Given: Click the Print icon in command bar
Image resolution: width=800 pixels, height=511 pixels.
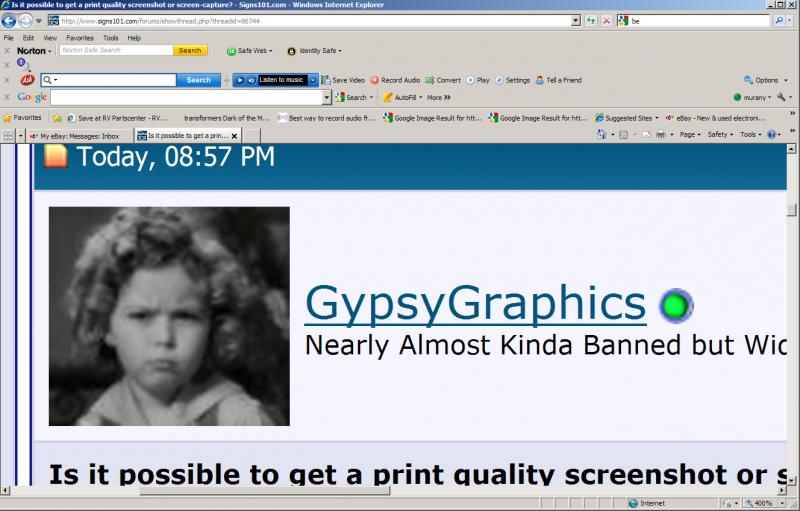Looking at the screenshot, I should (661, 135).
